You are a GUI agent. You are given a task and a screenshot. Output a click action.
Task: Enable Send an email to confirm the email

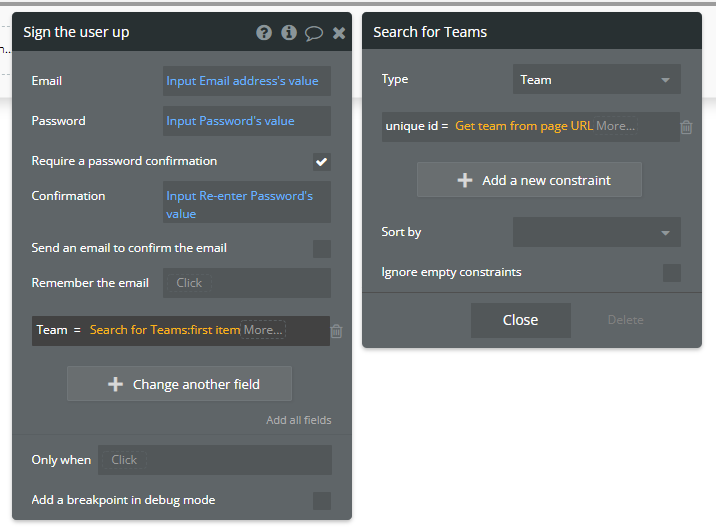point(321,248)
